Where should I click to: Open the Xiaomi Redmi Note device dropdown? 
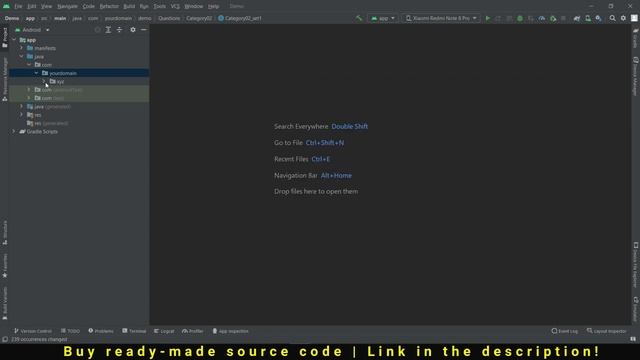(441, 18)
